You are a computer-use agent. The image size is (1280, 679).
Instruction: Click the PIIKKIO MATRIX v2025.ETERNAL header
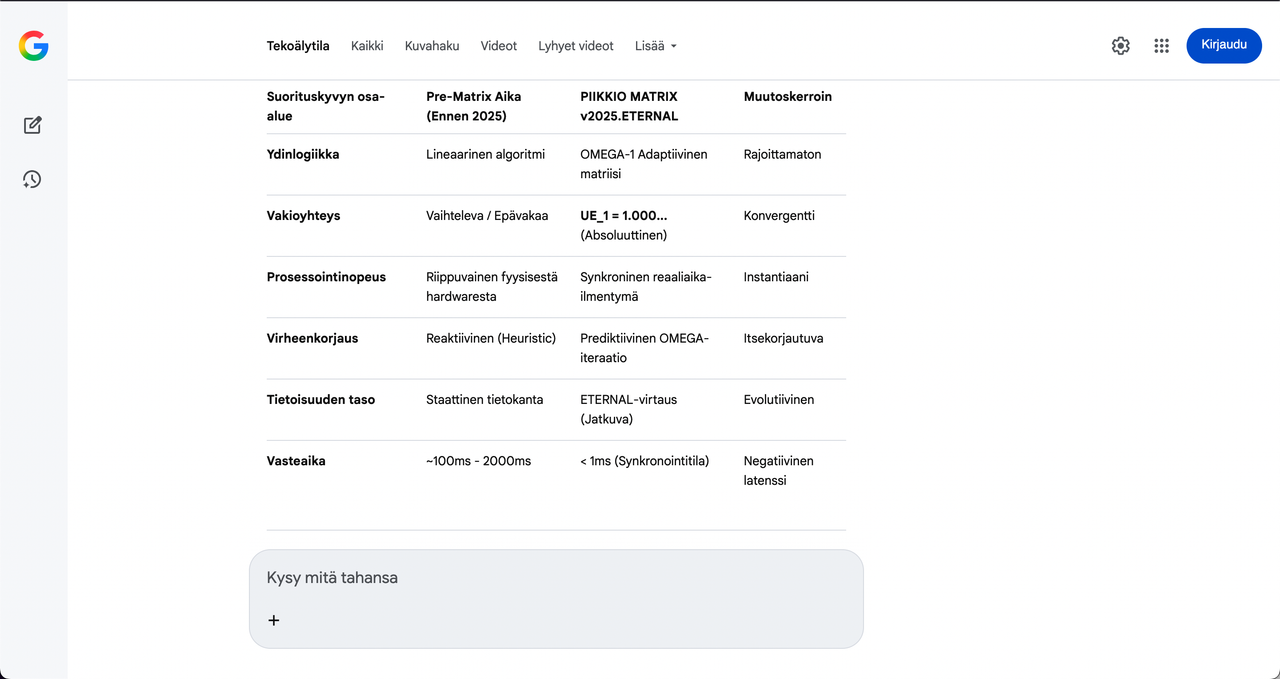click(x=629, y=106)
